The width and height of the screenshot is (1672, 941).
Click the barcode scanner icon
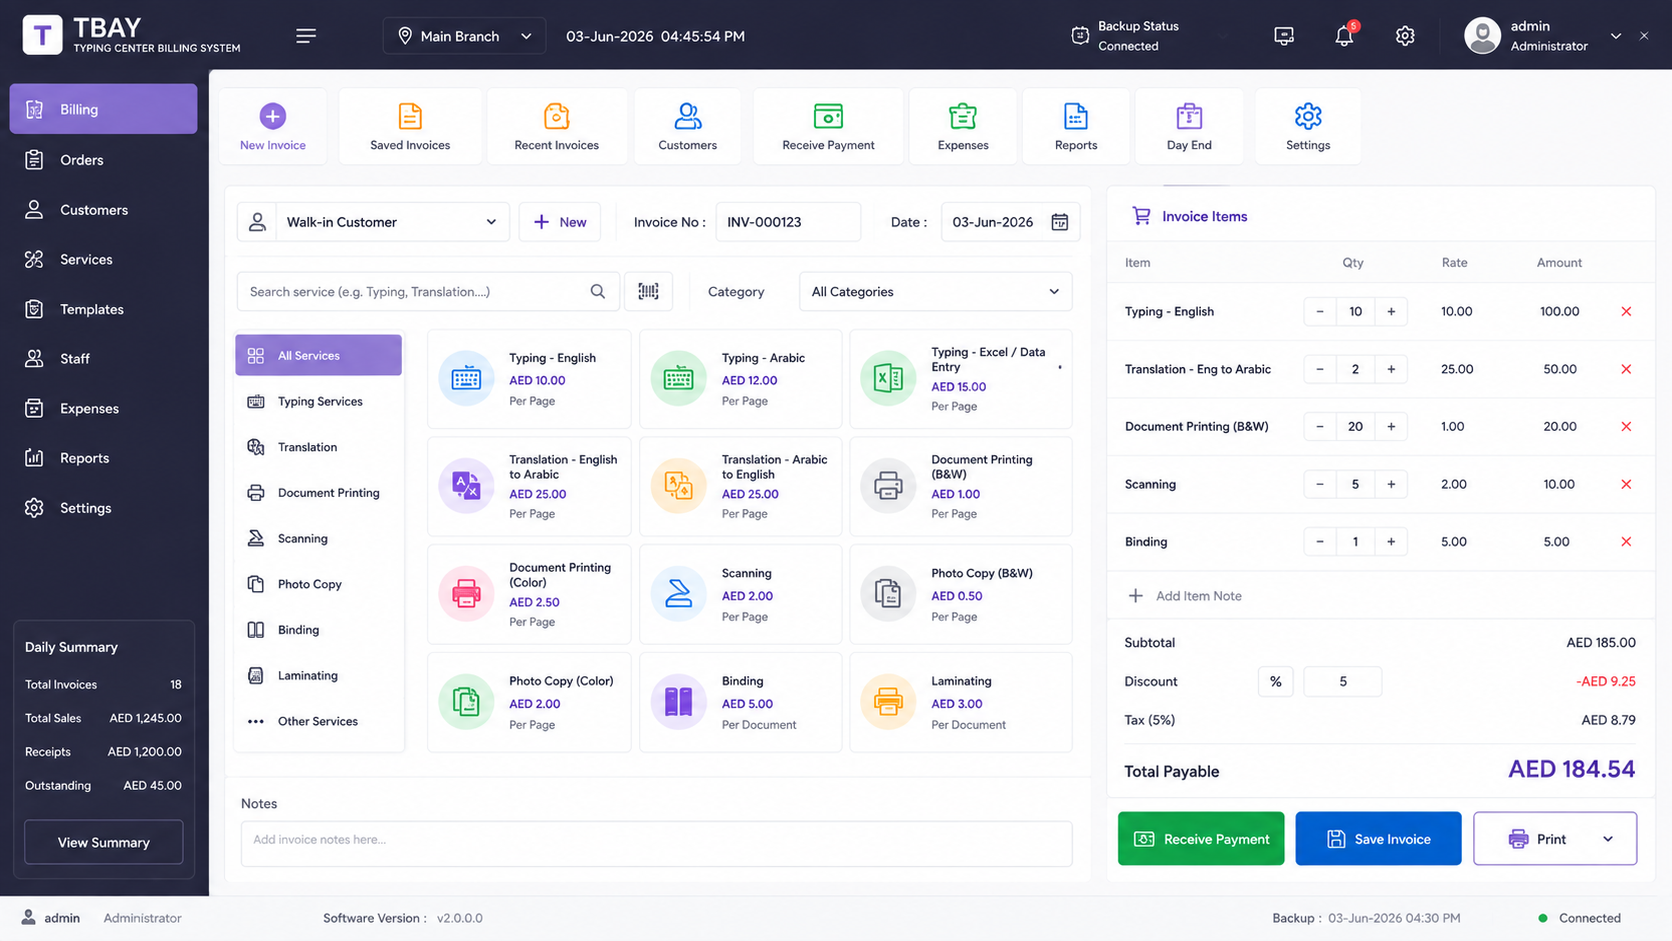tap(648, 291)
